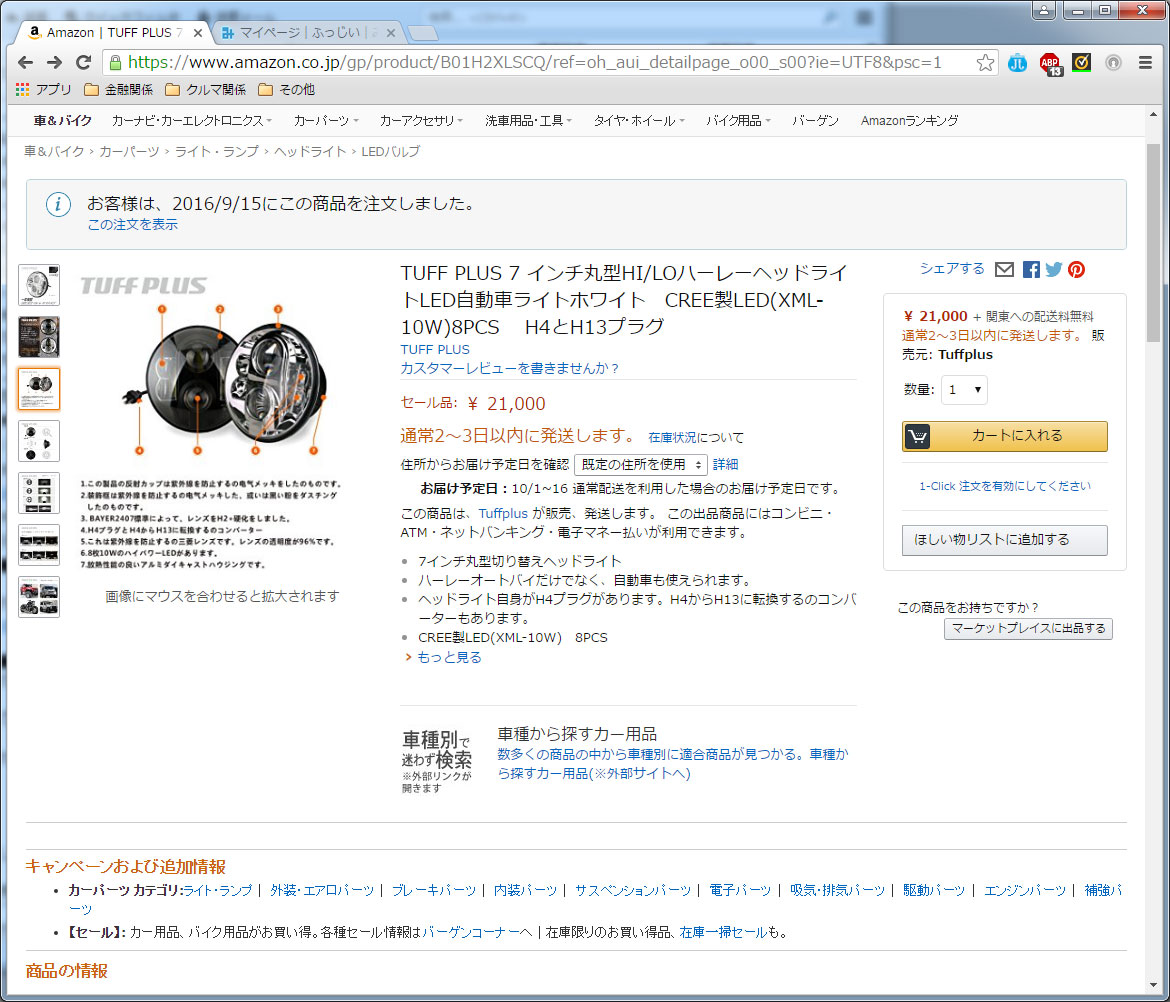This screenshot has width=1170, height=1002.
Task: Open a new browser tab
Action: (422, 33)
